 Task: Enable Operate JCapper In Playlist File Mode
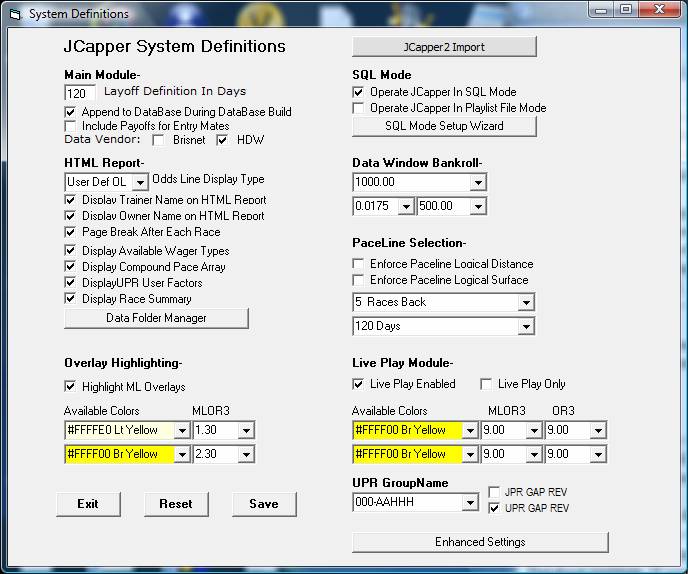pyautogui.click(x=358, y=108)
